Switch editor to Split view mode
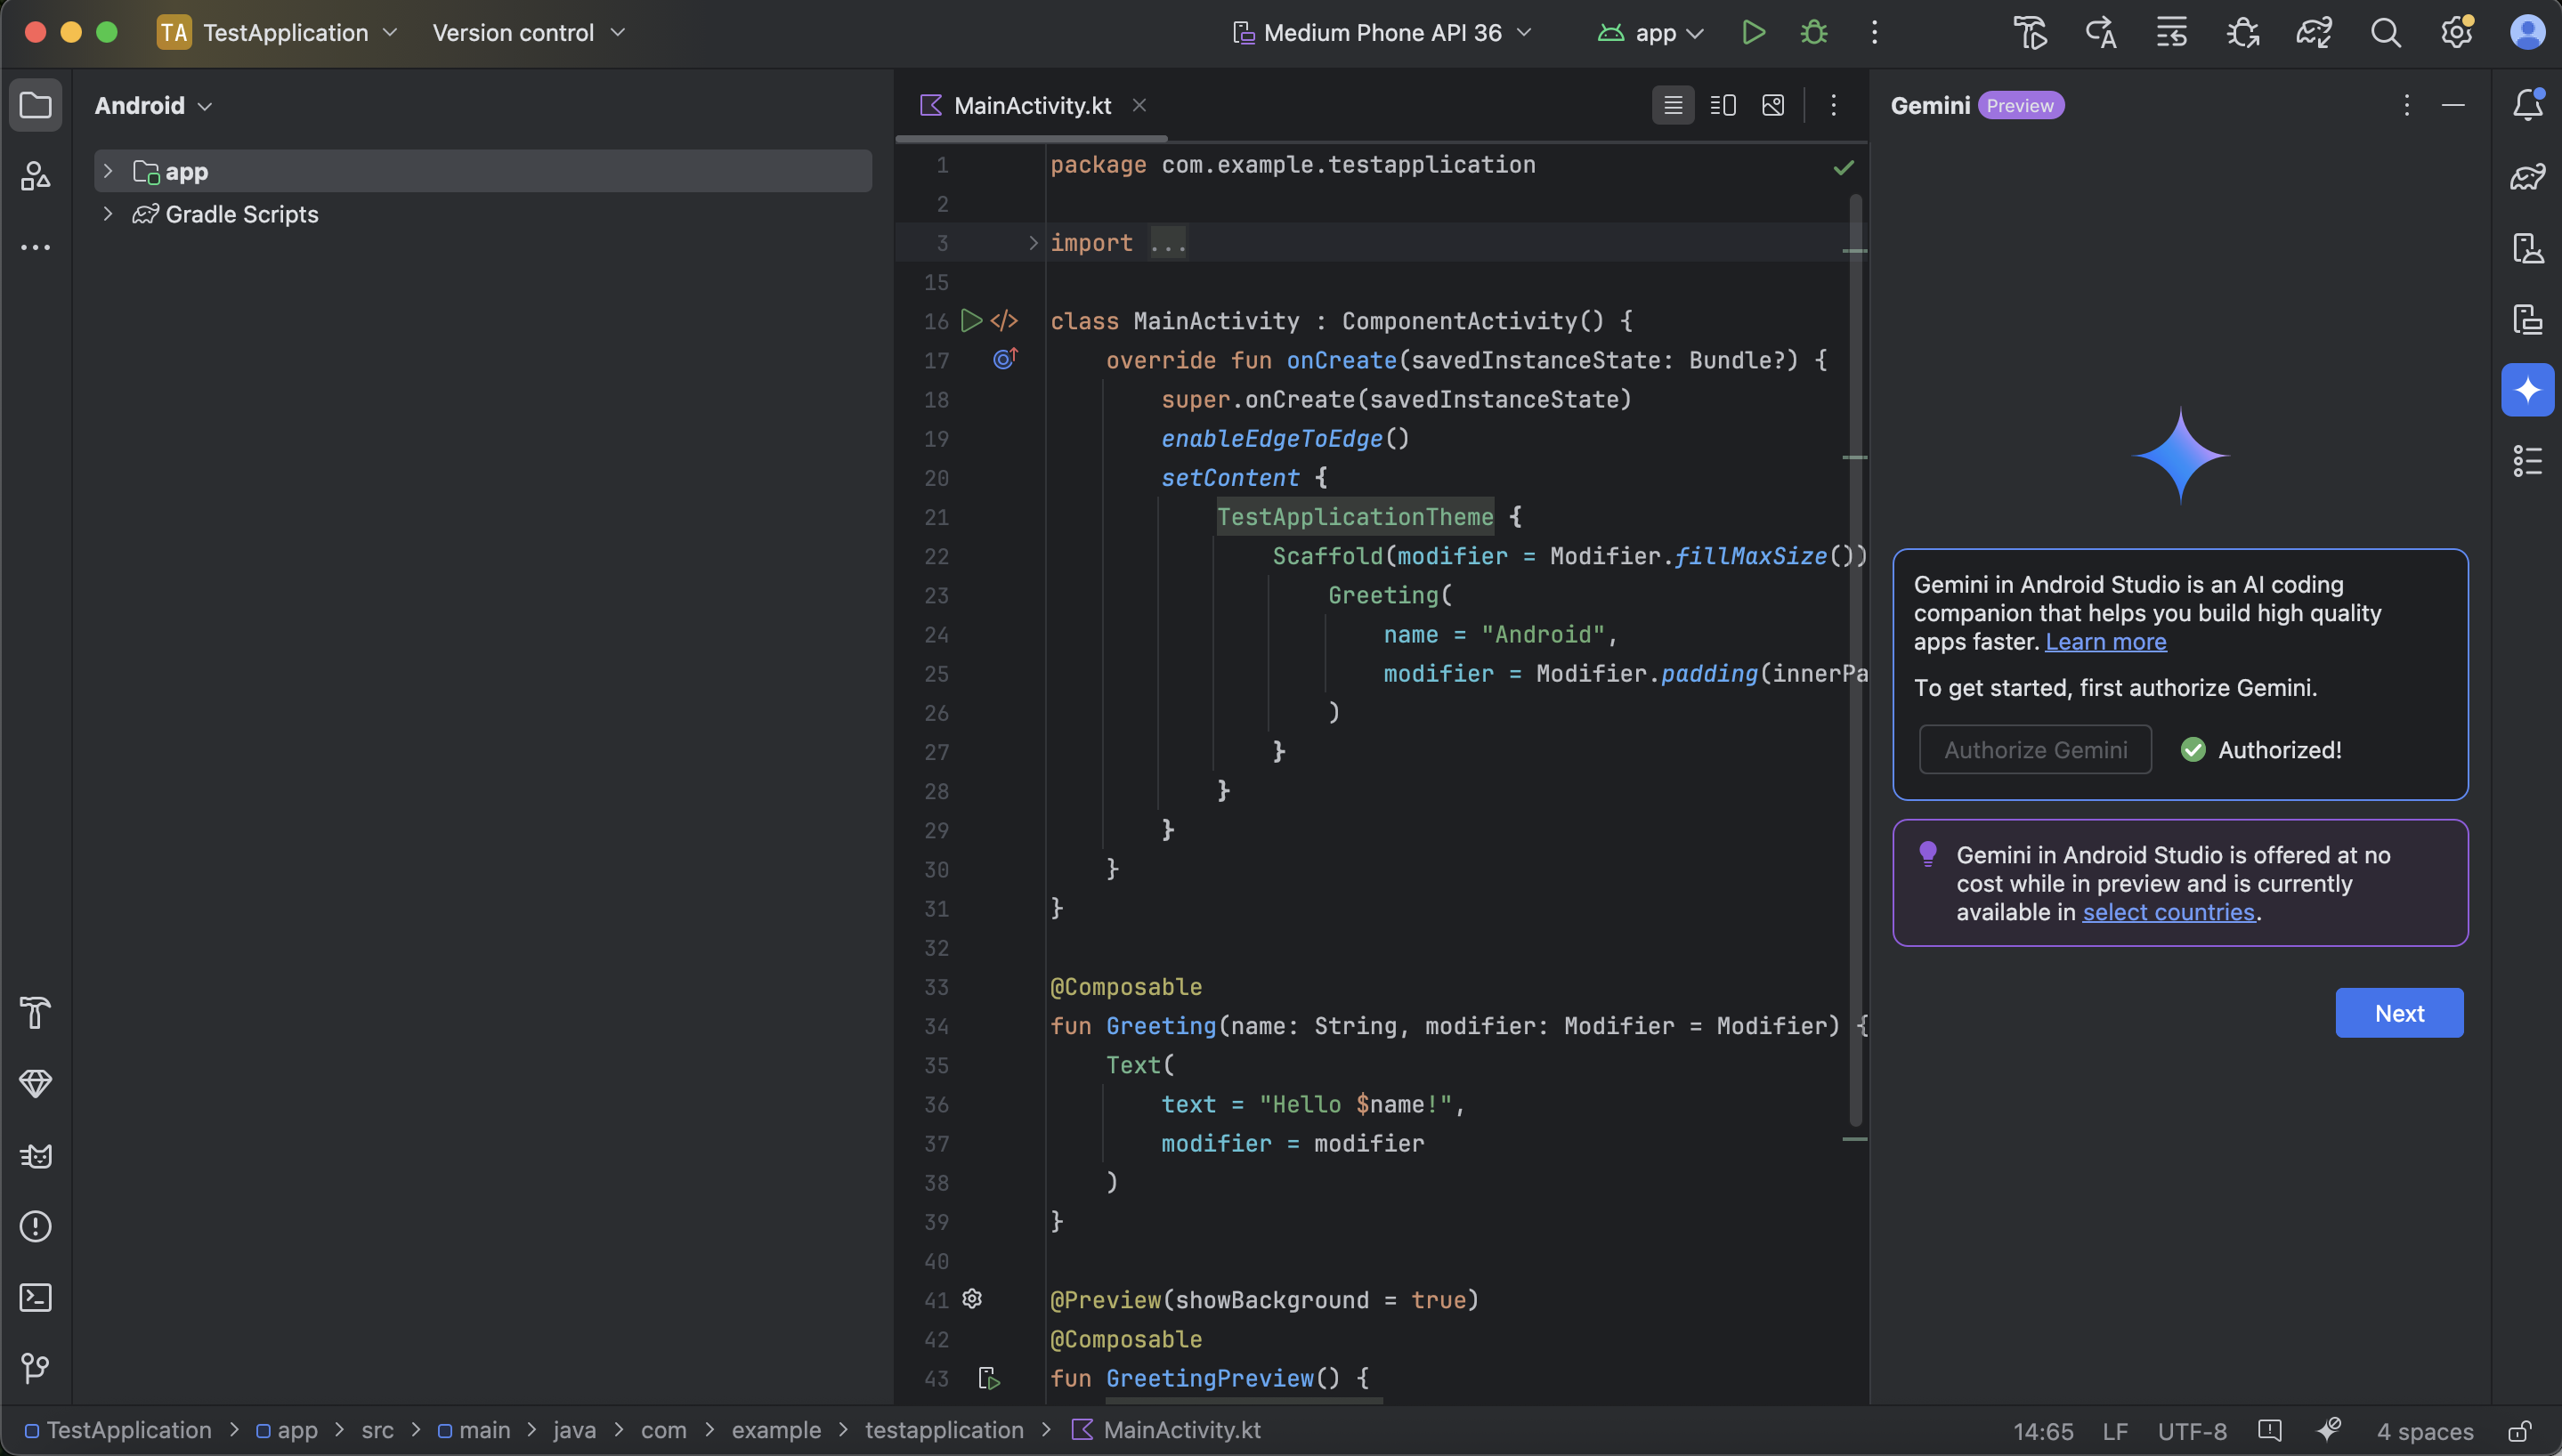This screenshot has width=2562, height=1456. click(x=1723, y=106)
